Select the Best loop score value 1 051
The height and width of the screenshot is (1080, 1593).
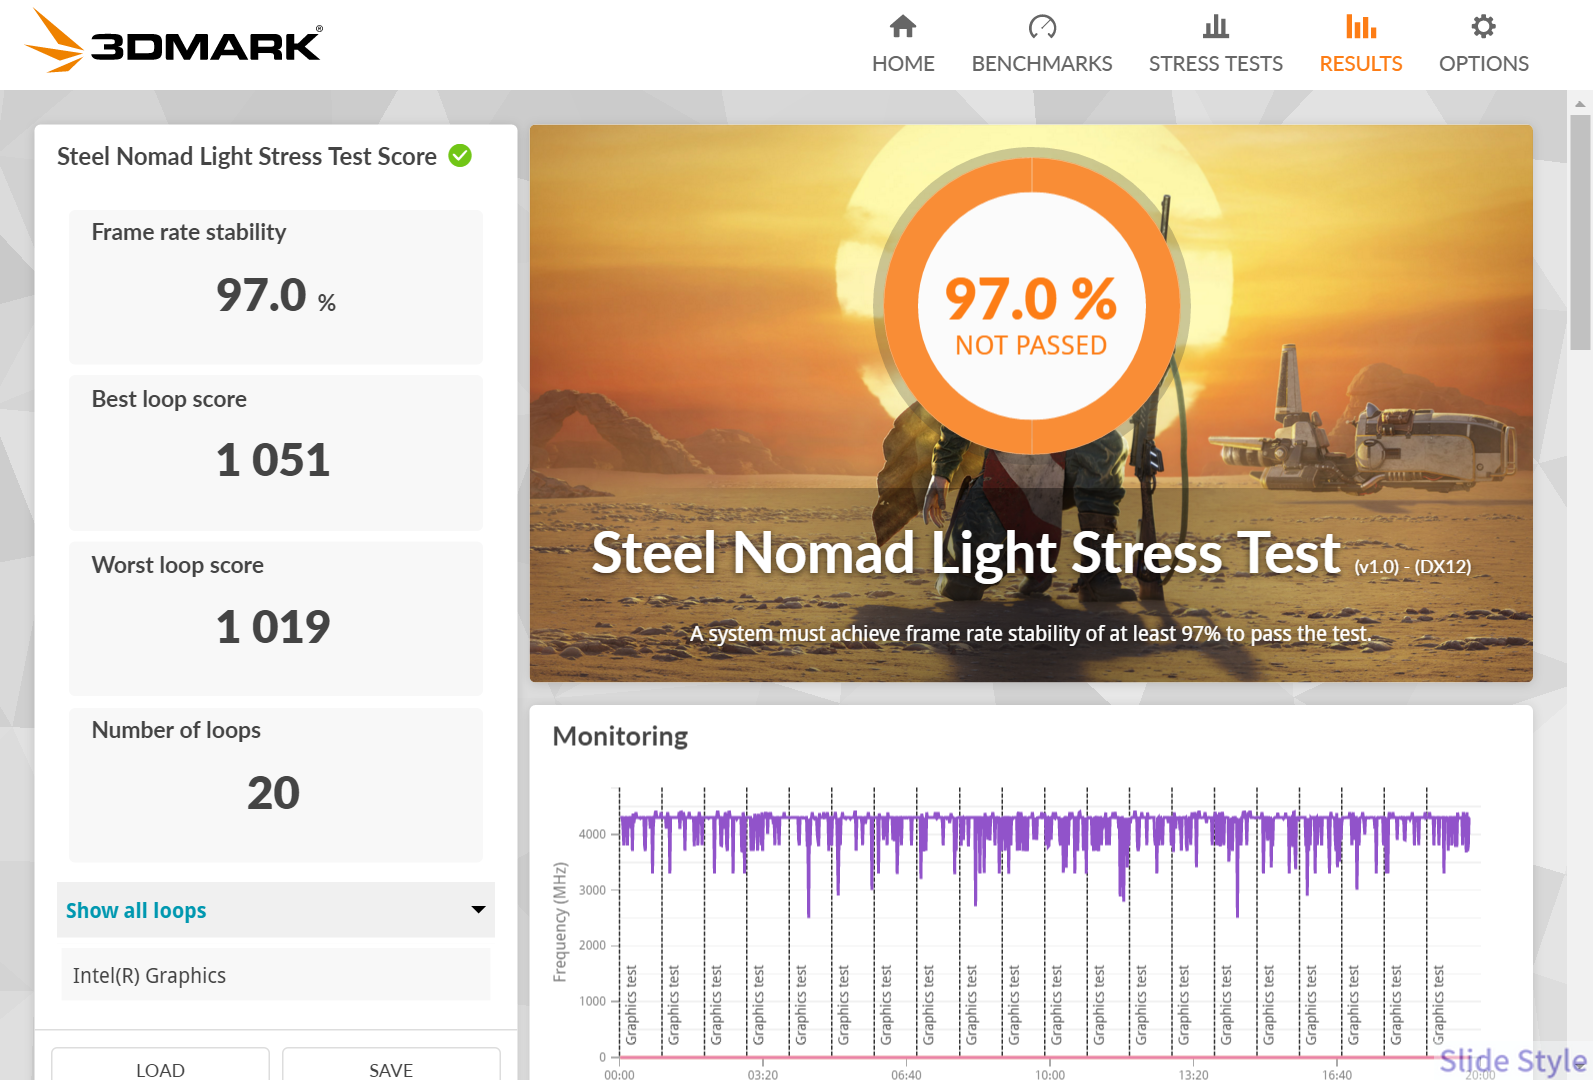point(273,460)
